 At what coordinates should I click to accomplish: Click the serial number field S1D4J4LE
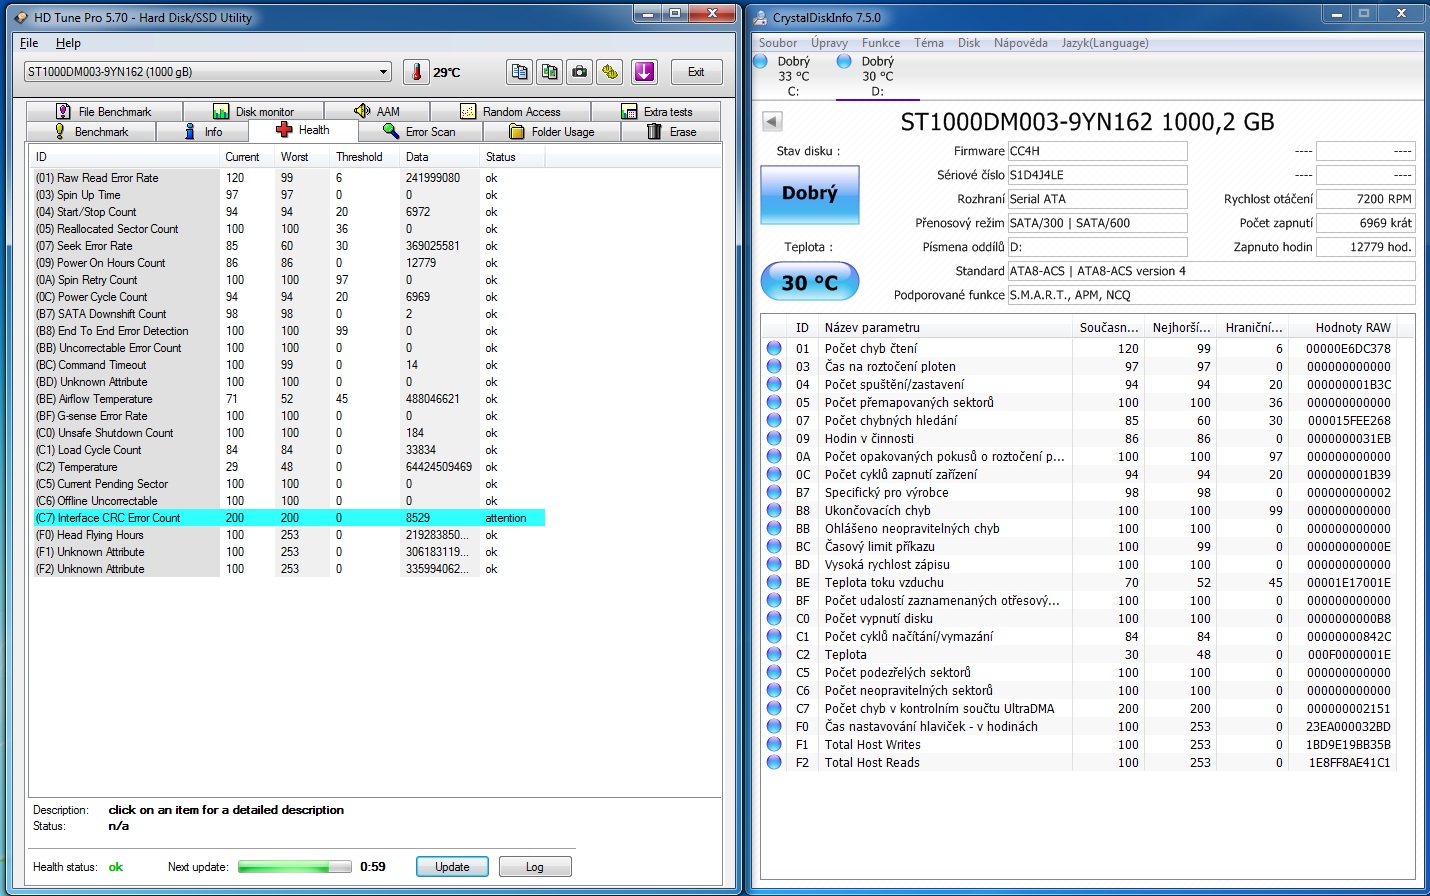pyautogui.click(x=1097, y=175)
